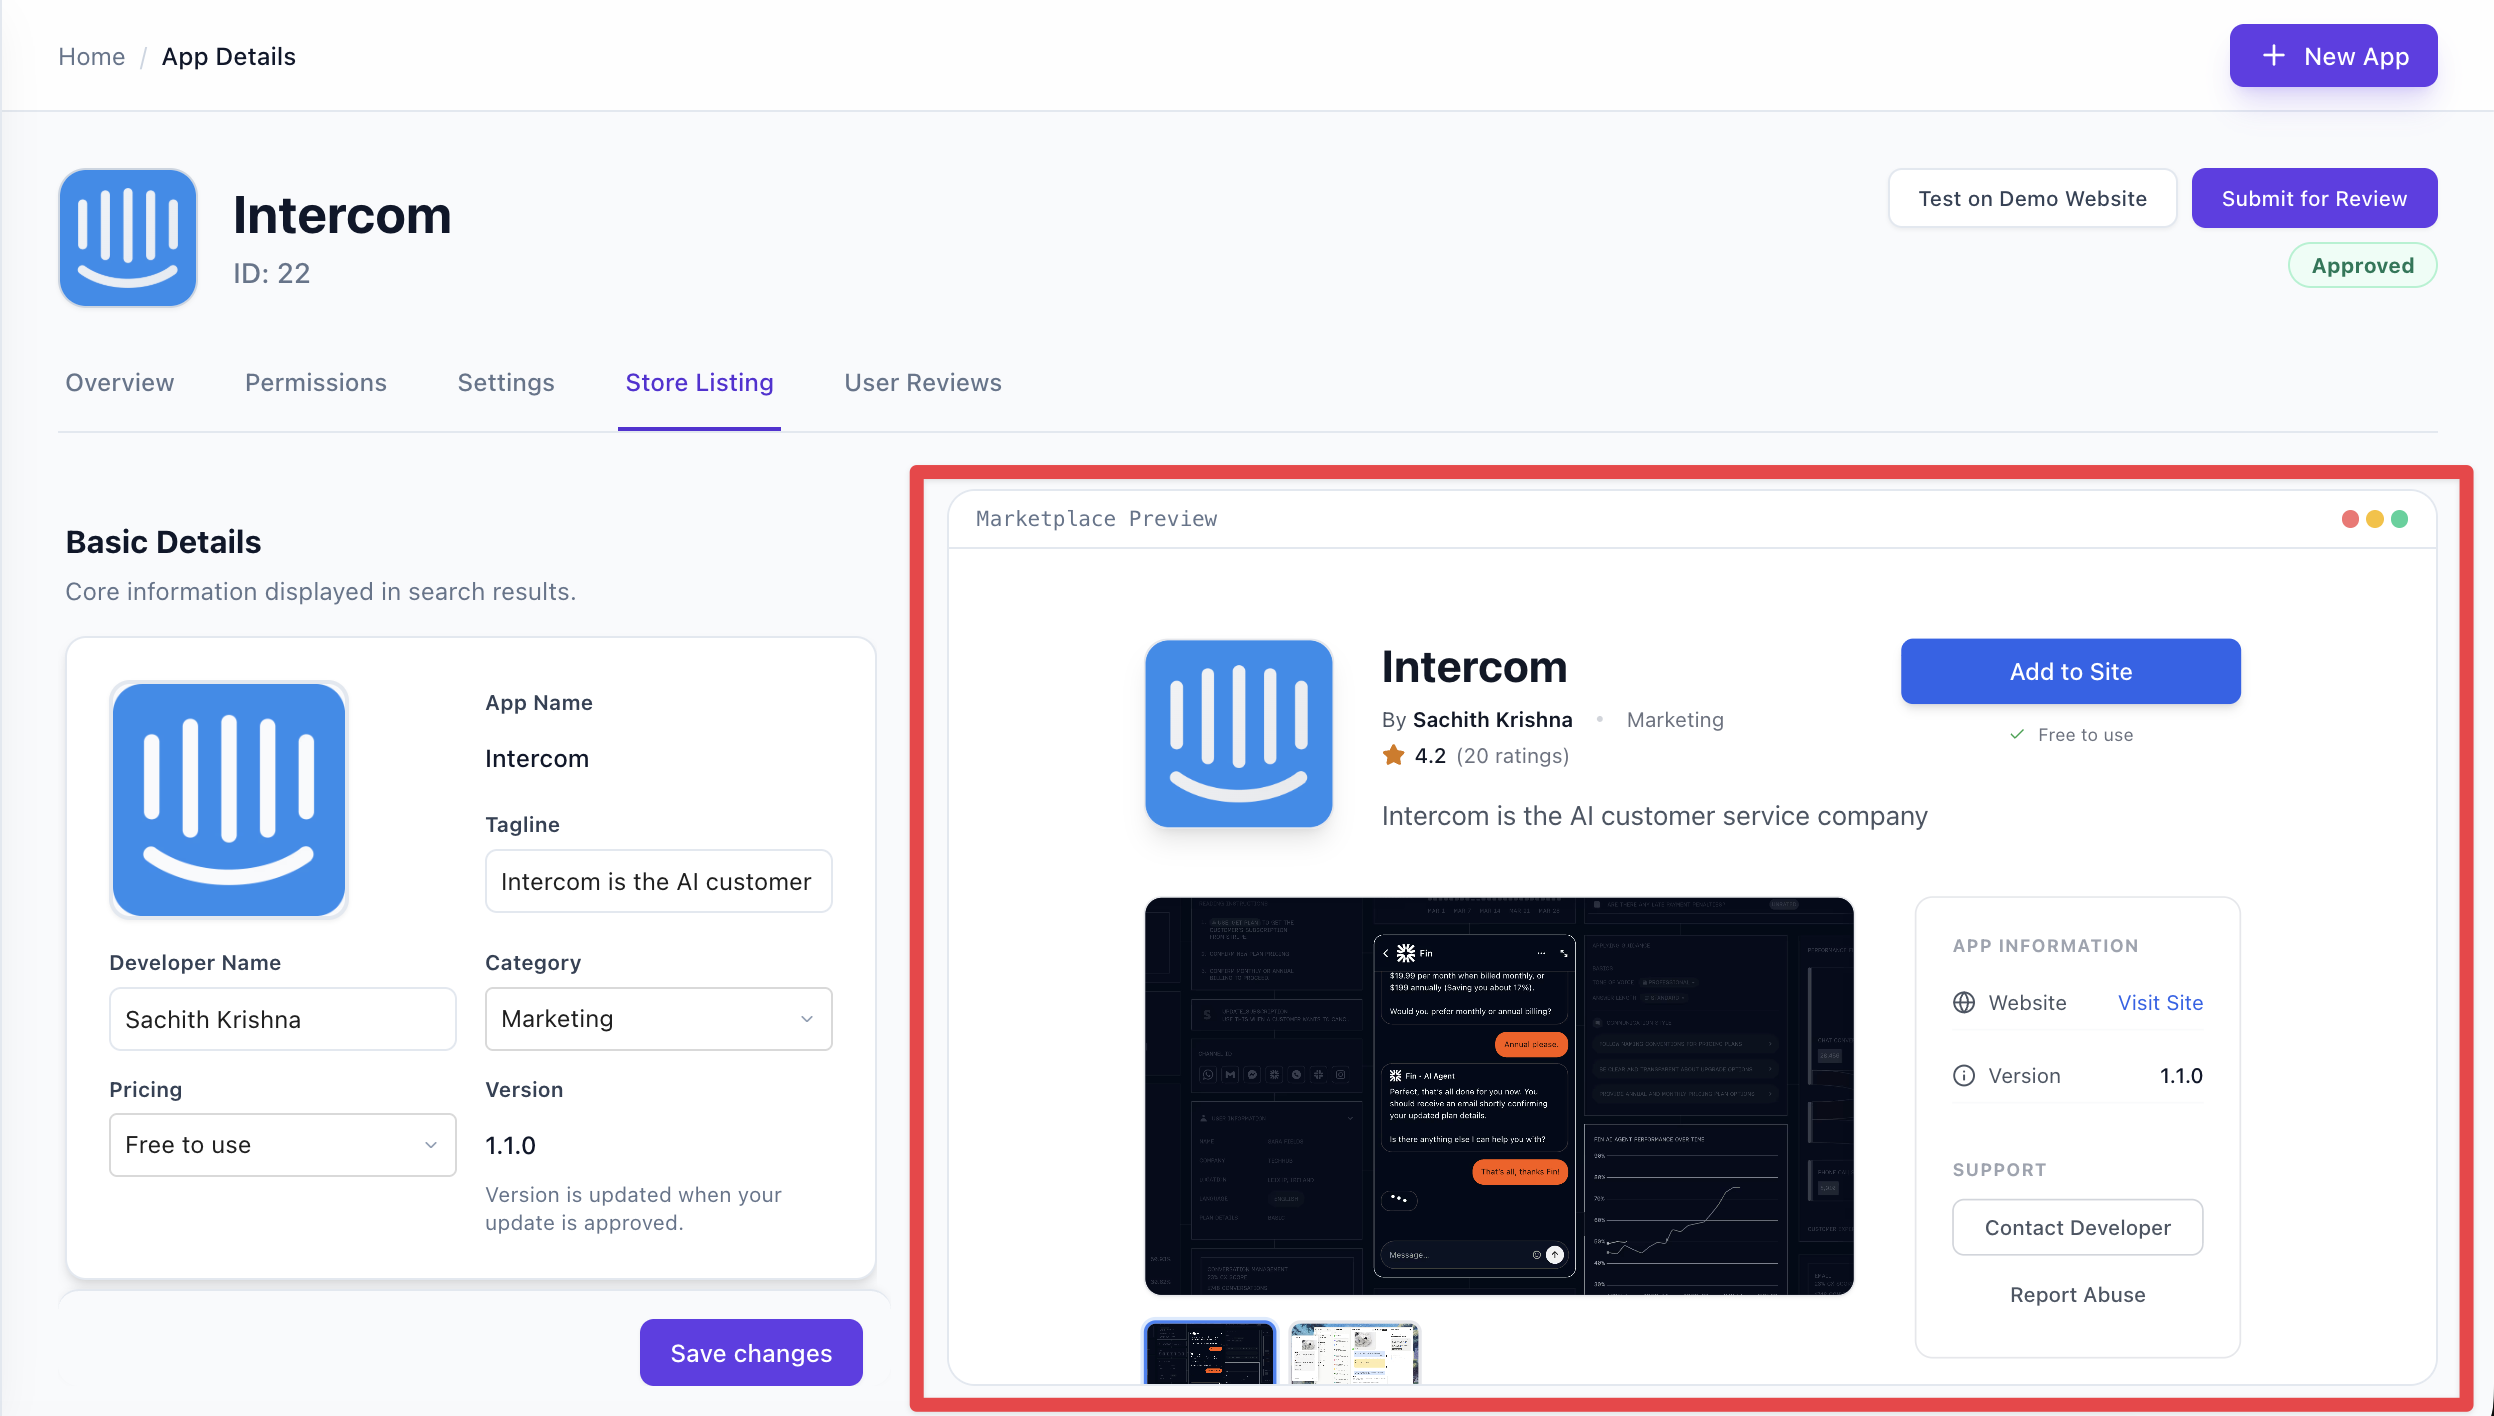The width and height of the screenshot is (2494, 1416).
Task: Click the green dot in Marketplace Preview header
Action: pos(2400,518)
